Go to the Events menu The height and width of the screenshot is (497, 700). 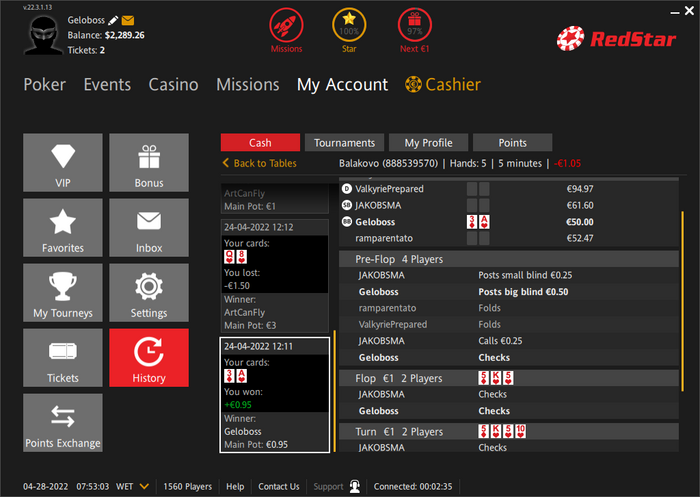pos(107,84)
